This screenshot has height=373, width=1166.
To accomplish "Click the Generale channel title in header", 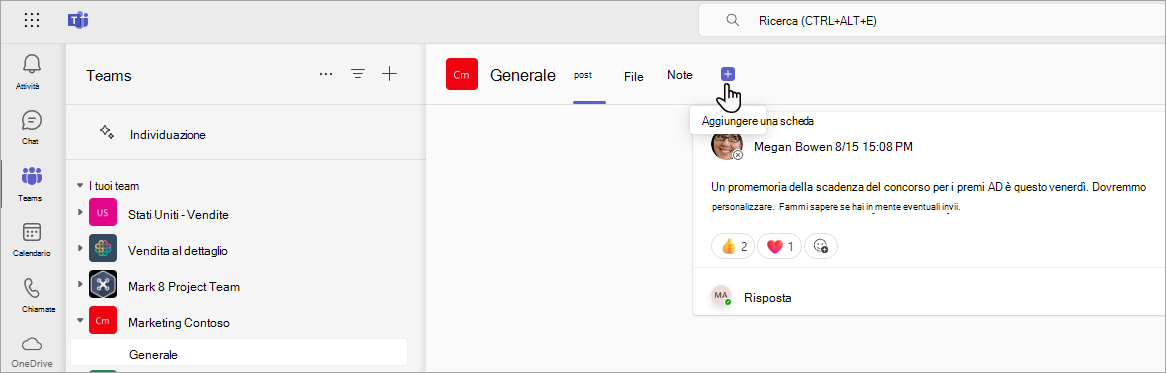I will [522, 75].
